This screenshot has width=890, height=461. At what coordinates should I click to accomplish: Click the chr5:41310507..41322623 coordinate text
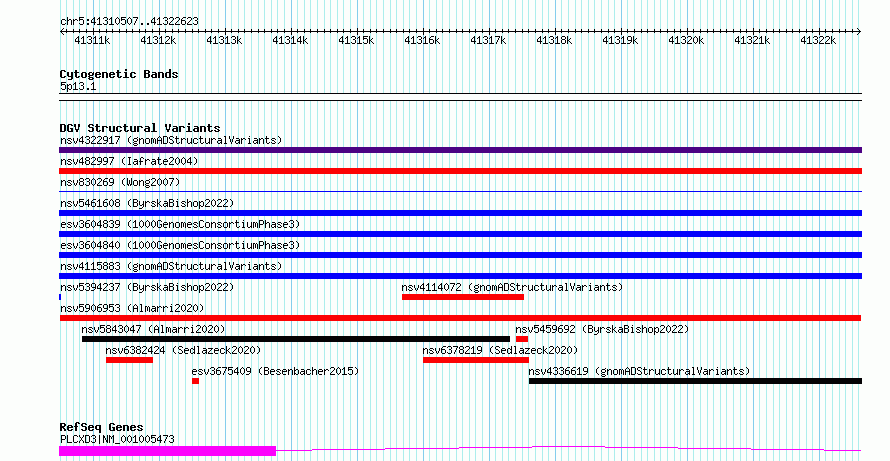pyautogui.click(x=129, y=22)
